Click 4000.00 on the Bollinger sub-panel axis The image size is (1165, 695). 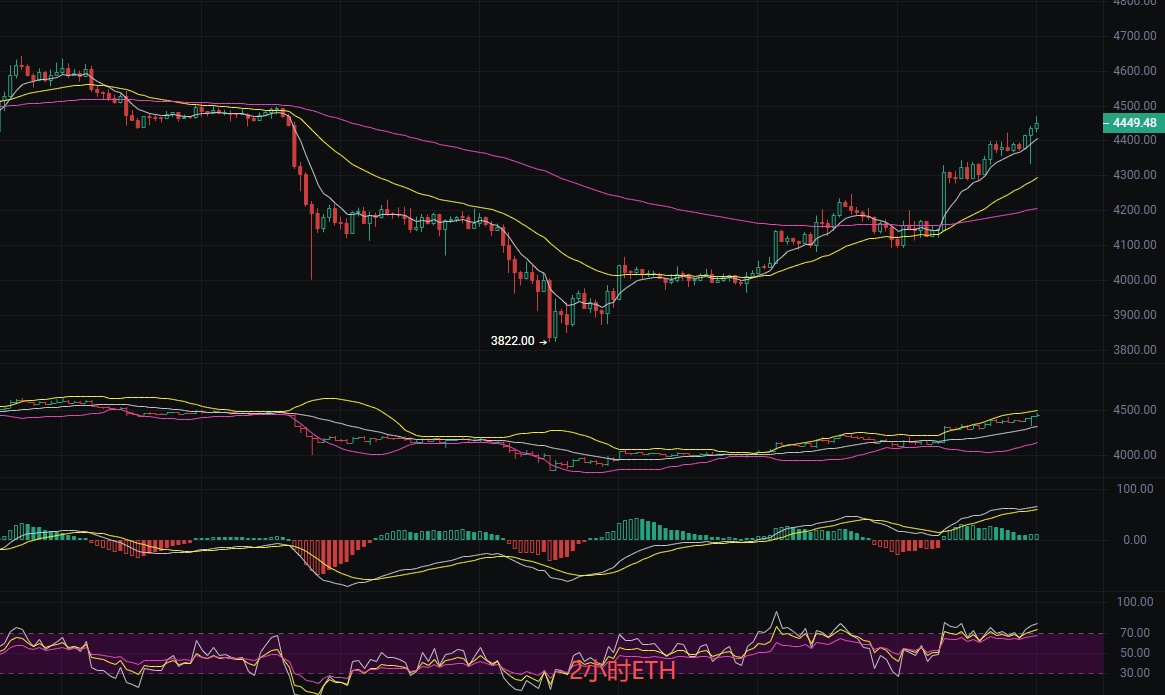point(1135,454)
